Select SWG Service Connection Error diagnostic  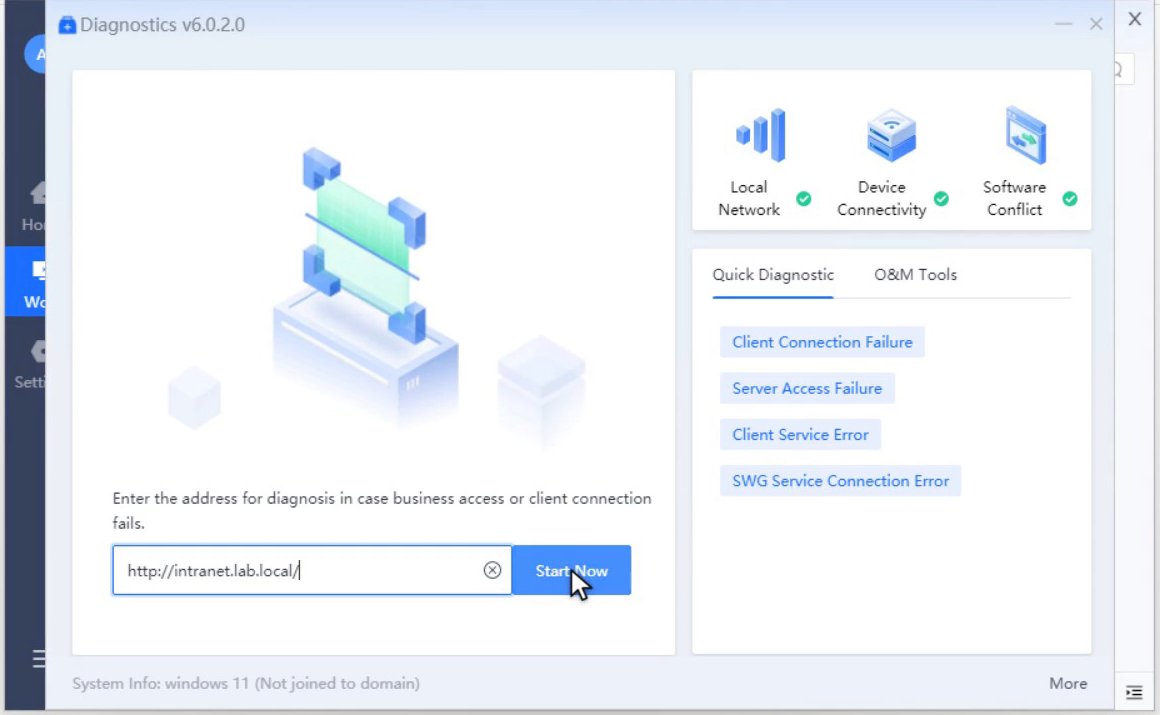pyautogui.click(x=840, y=480)
